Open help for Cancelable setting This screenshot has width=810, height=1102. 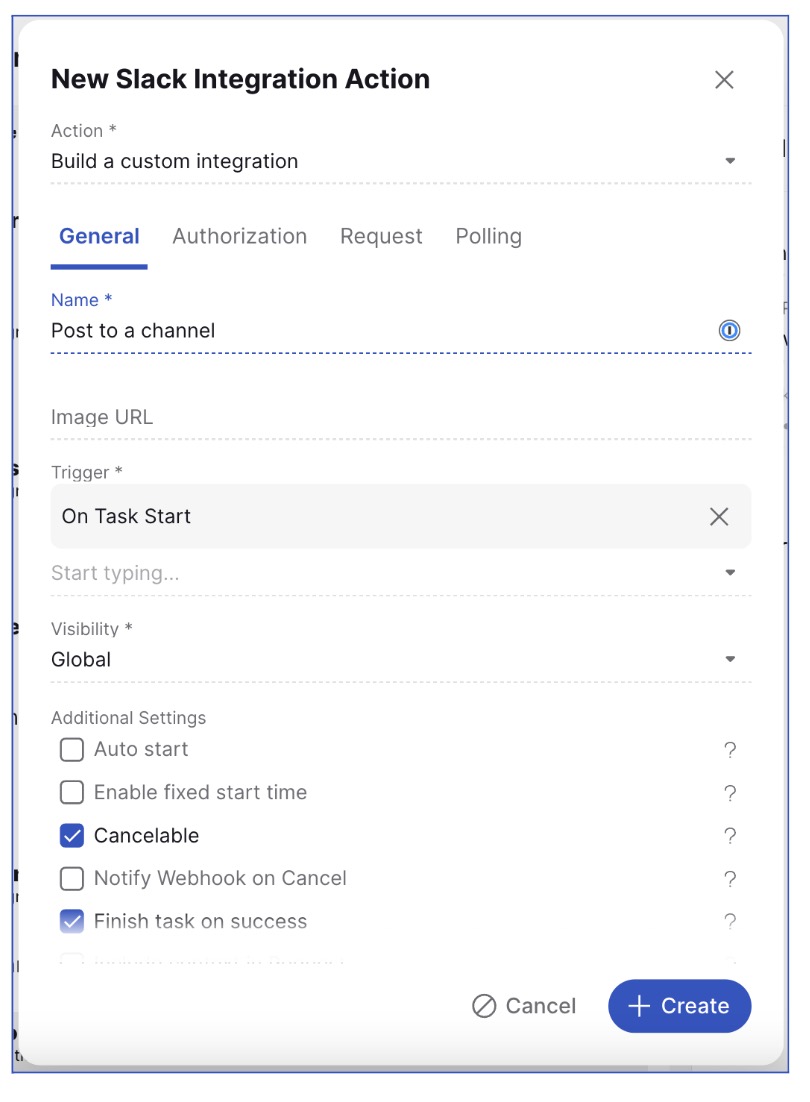tap(730, 836)
